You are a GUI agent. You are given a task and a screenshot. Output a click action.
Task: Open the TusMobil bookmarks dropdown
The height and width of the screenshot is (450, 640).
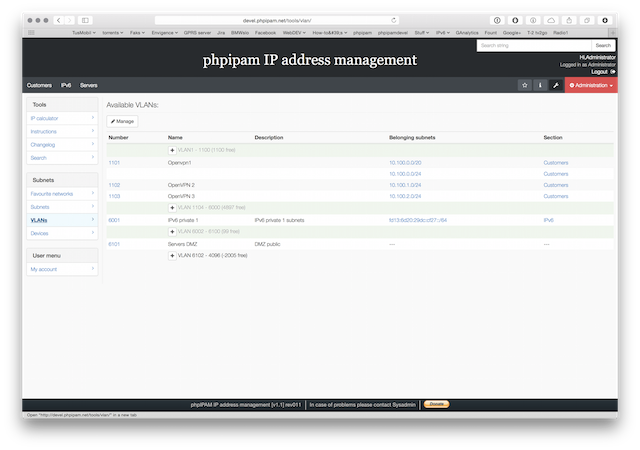pyautogui.click(x=84, y=33)
